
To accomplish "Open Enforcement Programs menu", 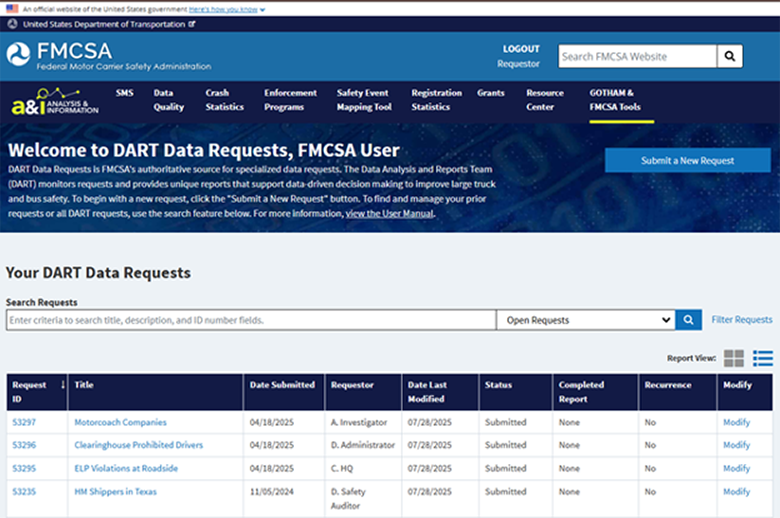I will click(290, 100).
